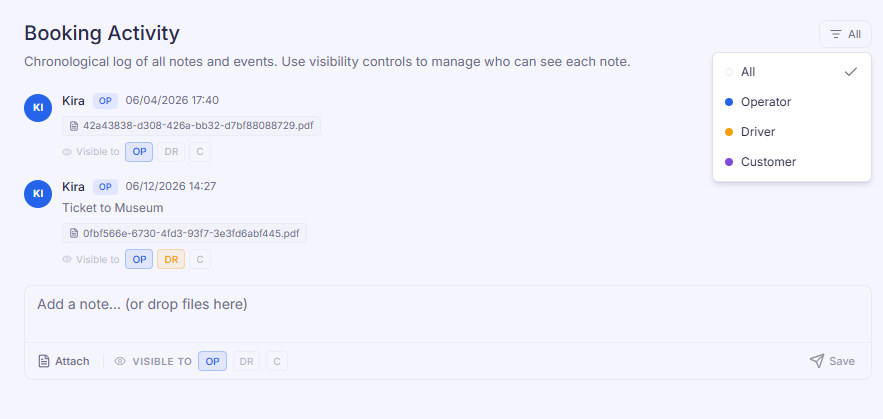Select the Driver filter option
The height and width of the screenshot is (419, 883).
[x=792, y=132]
